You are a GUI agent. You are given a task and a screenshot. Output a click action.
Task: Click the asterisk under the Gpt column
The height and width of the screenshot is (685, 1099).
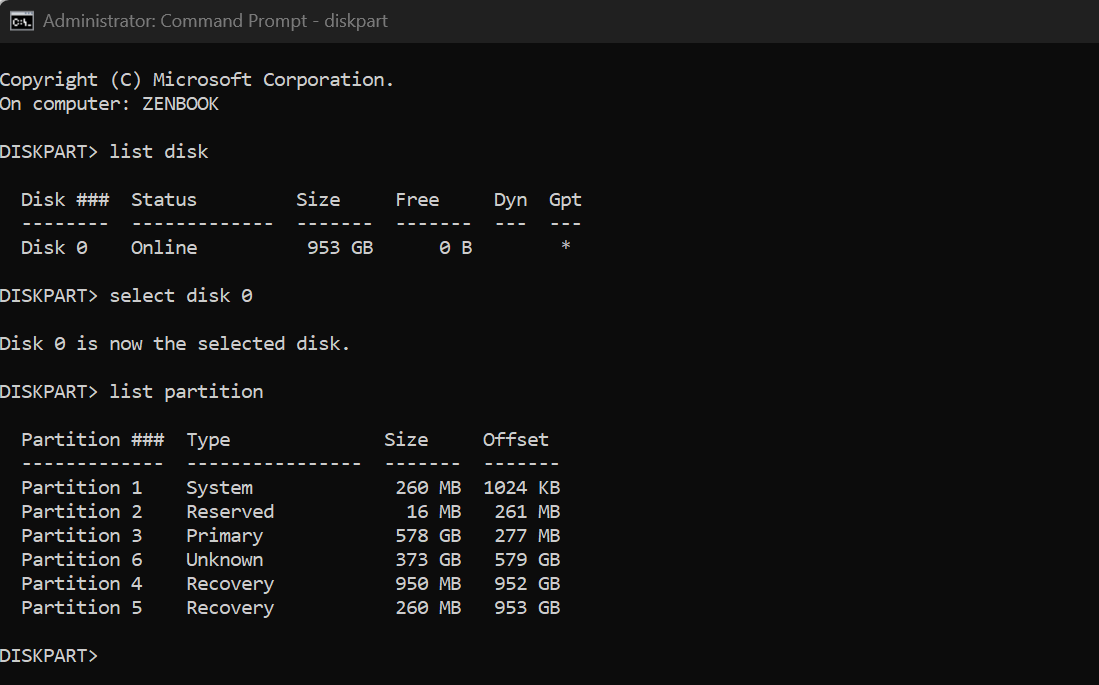tap(566, 246)
